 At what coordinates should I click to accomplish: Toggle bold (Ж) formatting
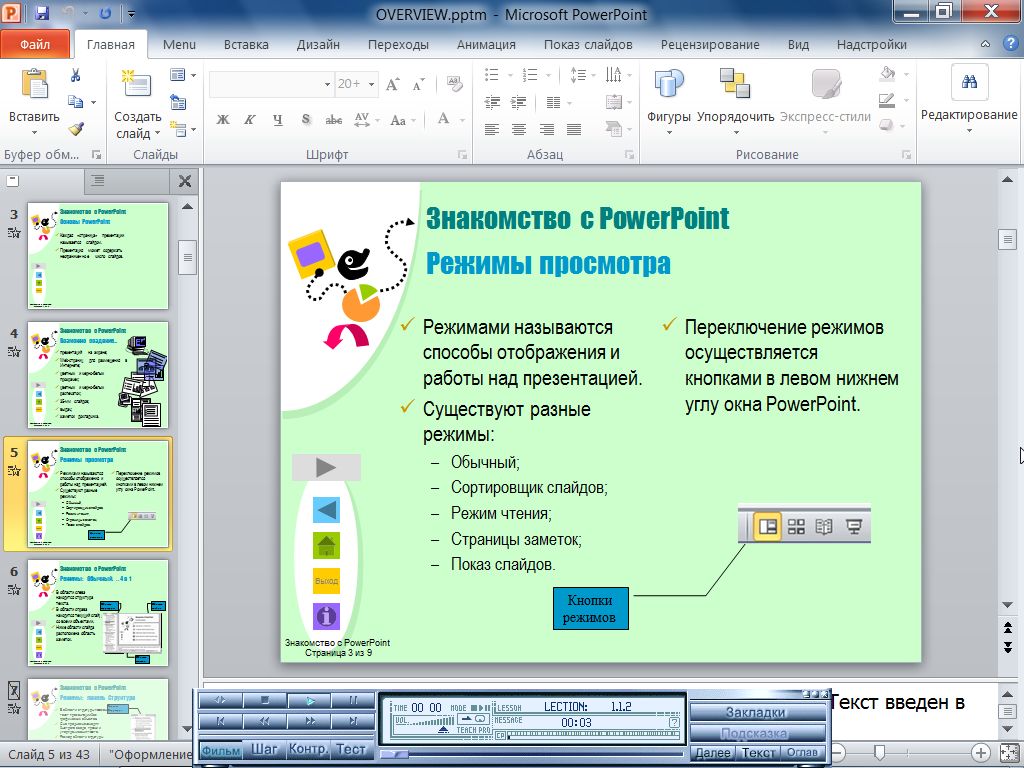tap(223, 120)
